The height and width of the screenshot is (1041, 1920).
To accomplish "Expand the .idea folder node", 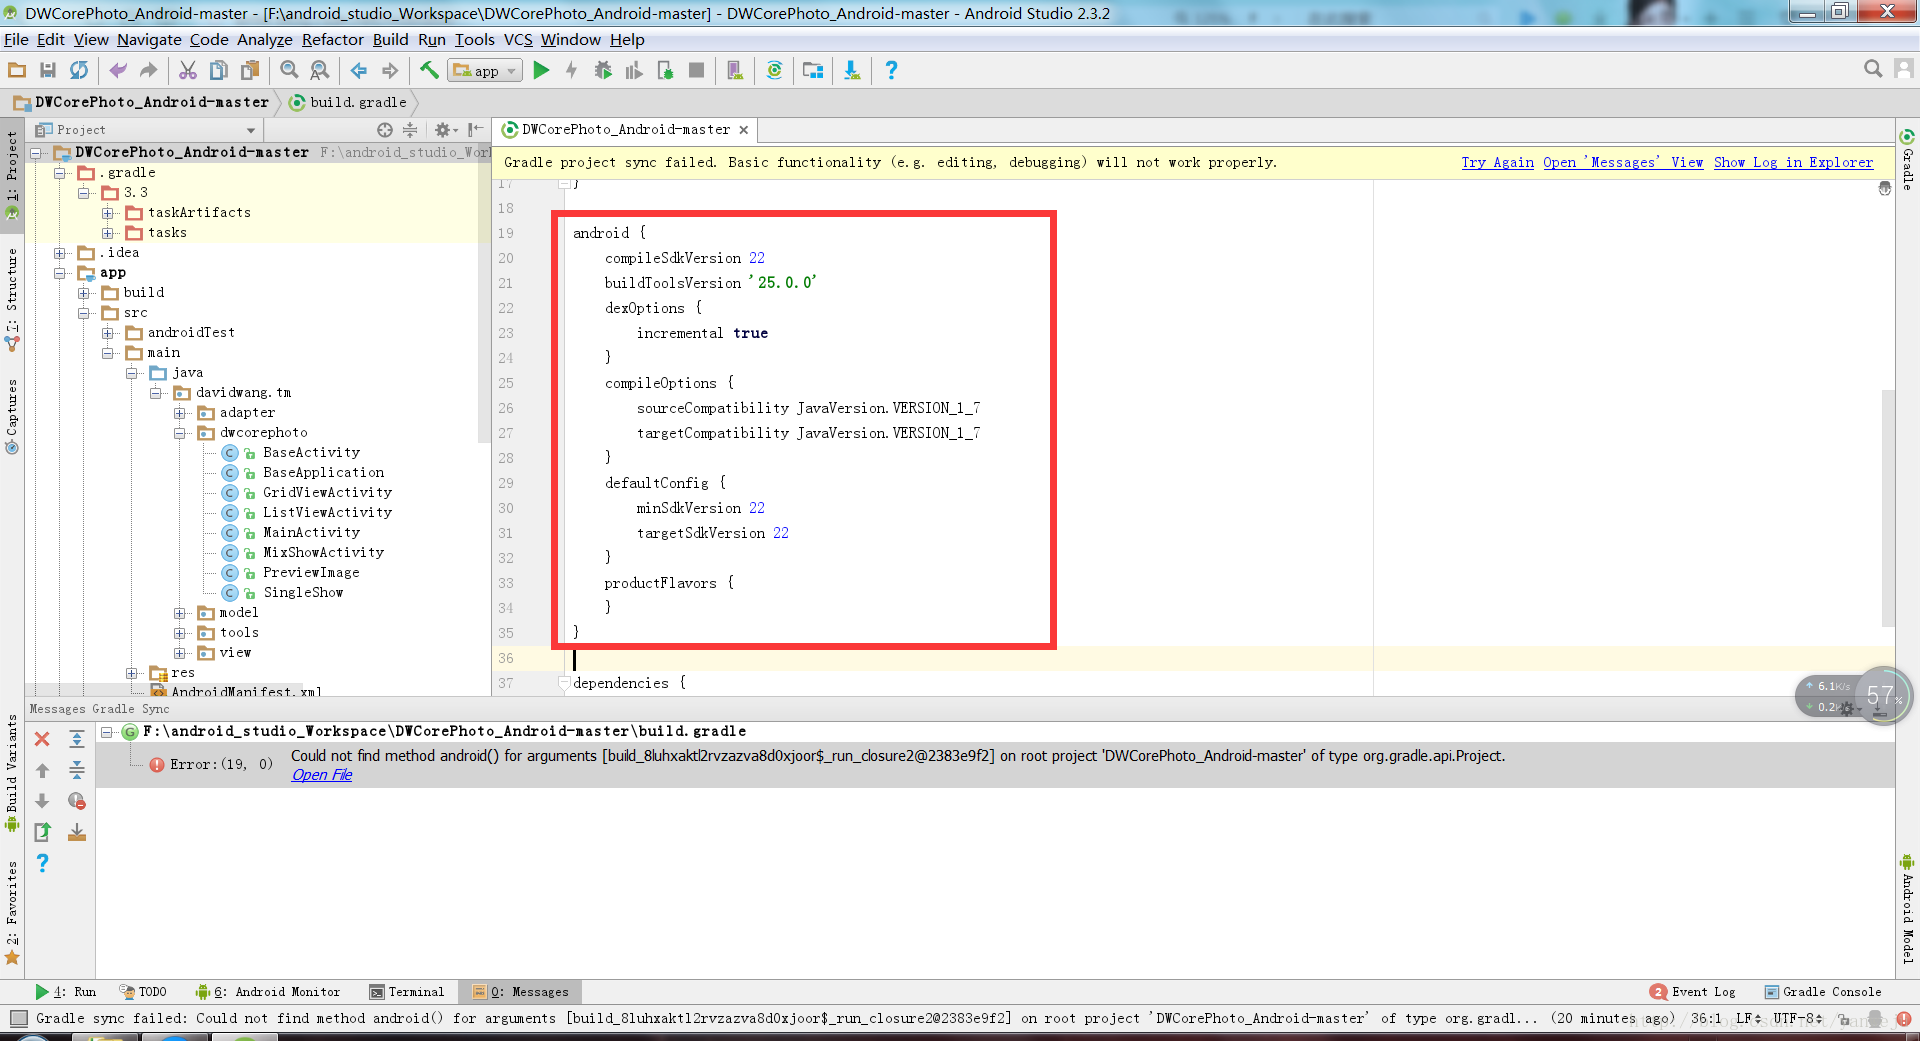I will pyautogui.click(x=60, y=253).
